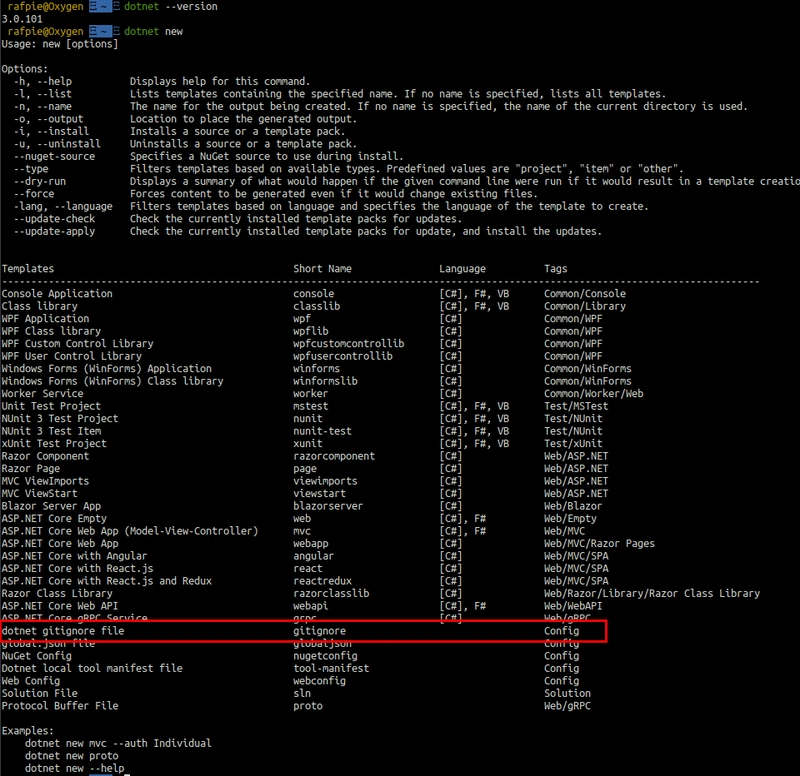Image resolution: width=800 pixels, height=776 pixels.
Task: Click the 'sln' short name
Action: point(302,694)
